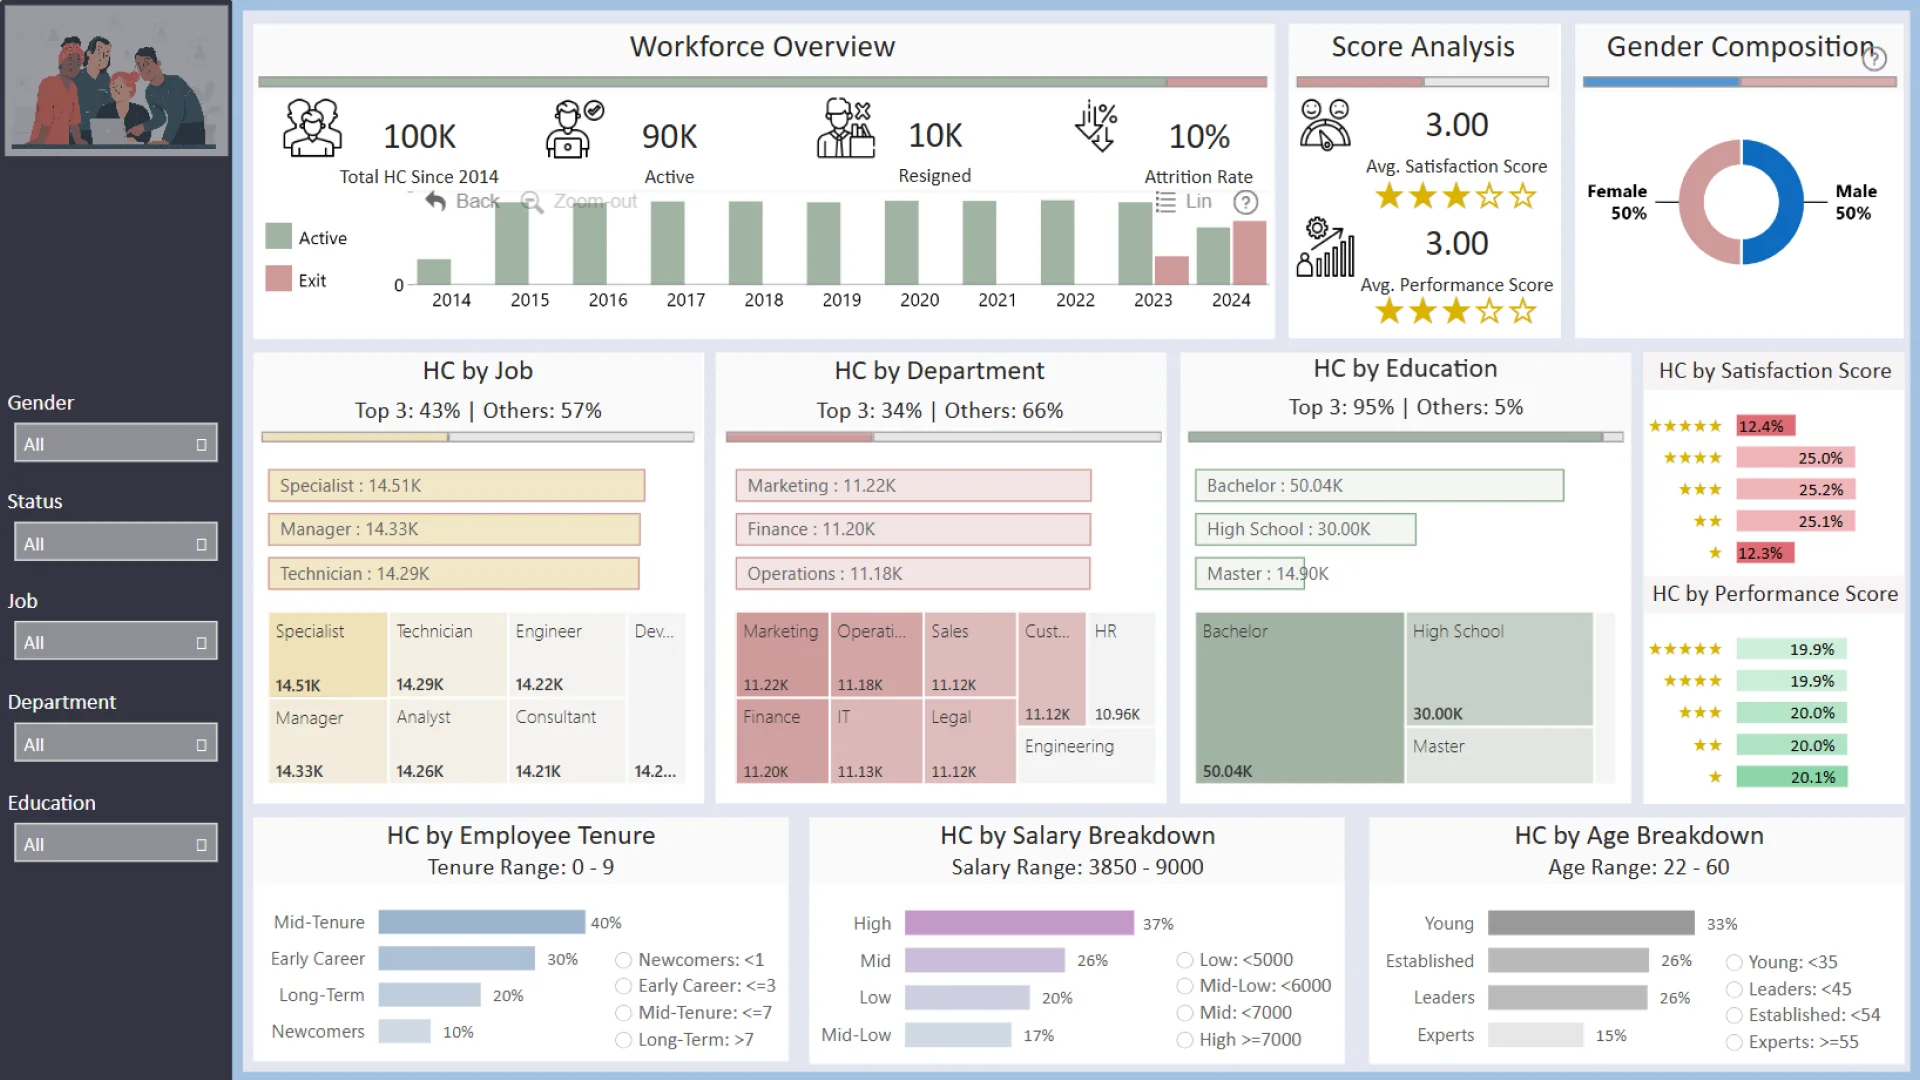The image size is (1920, 1080).
Task: Select the Mid-Tenure: <=7 radio option
Action: (623, 1013)
